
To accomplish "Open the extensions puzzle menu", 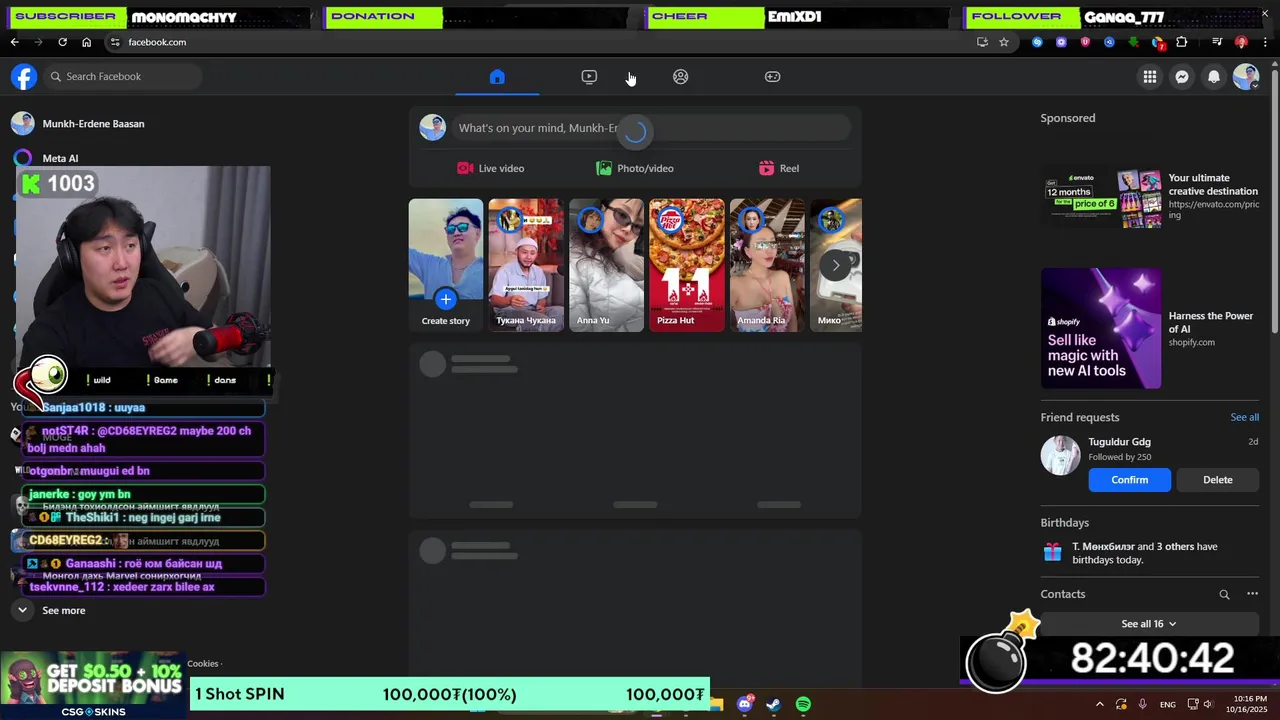I will [1182, 42].
